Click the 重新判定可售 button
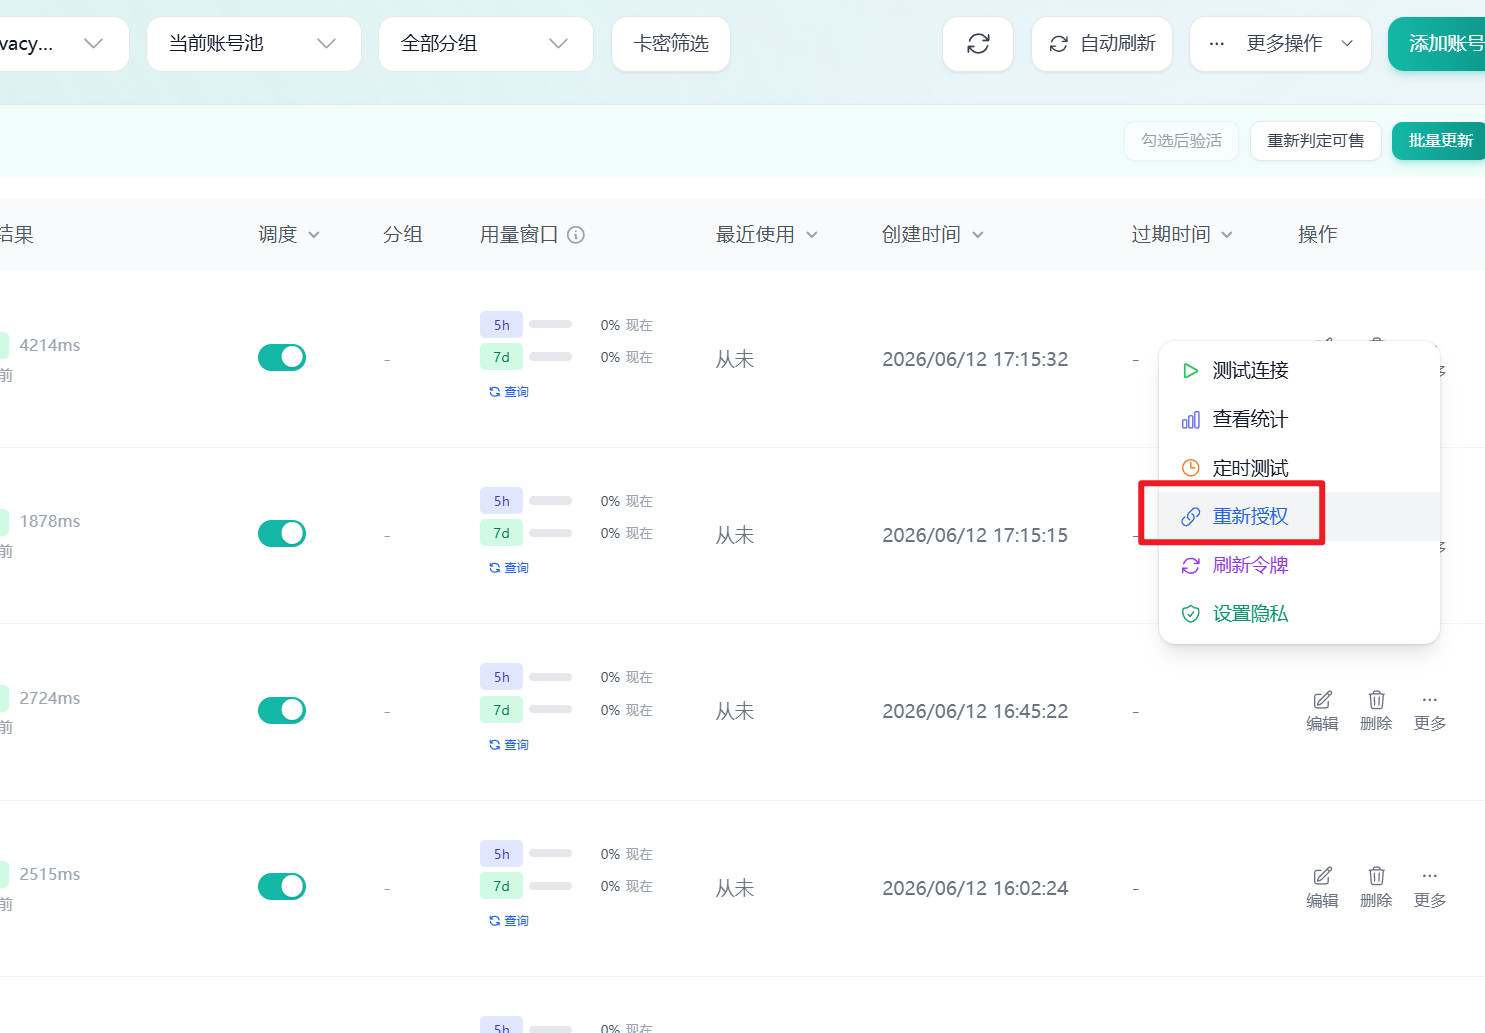 (x=1315, y=141)
